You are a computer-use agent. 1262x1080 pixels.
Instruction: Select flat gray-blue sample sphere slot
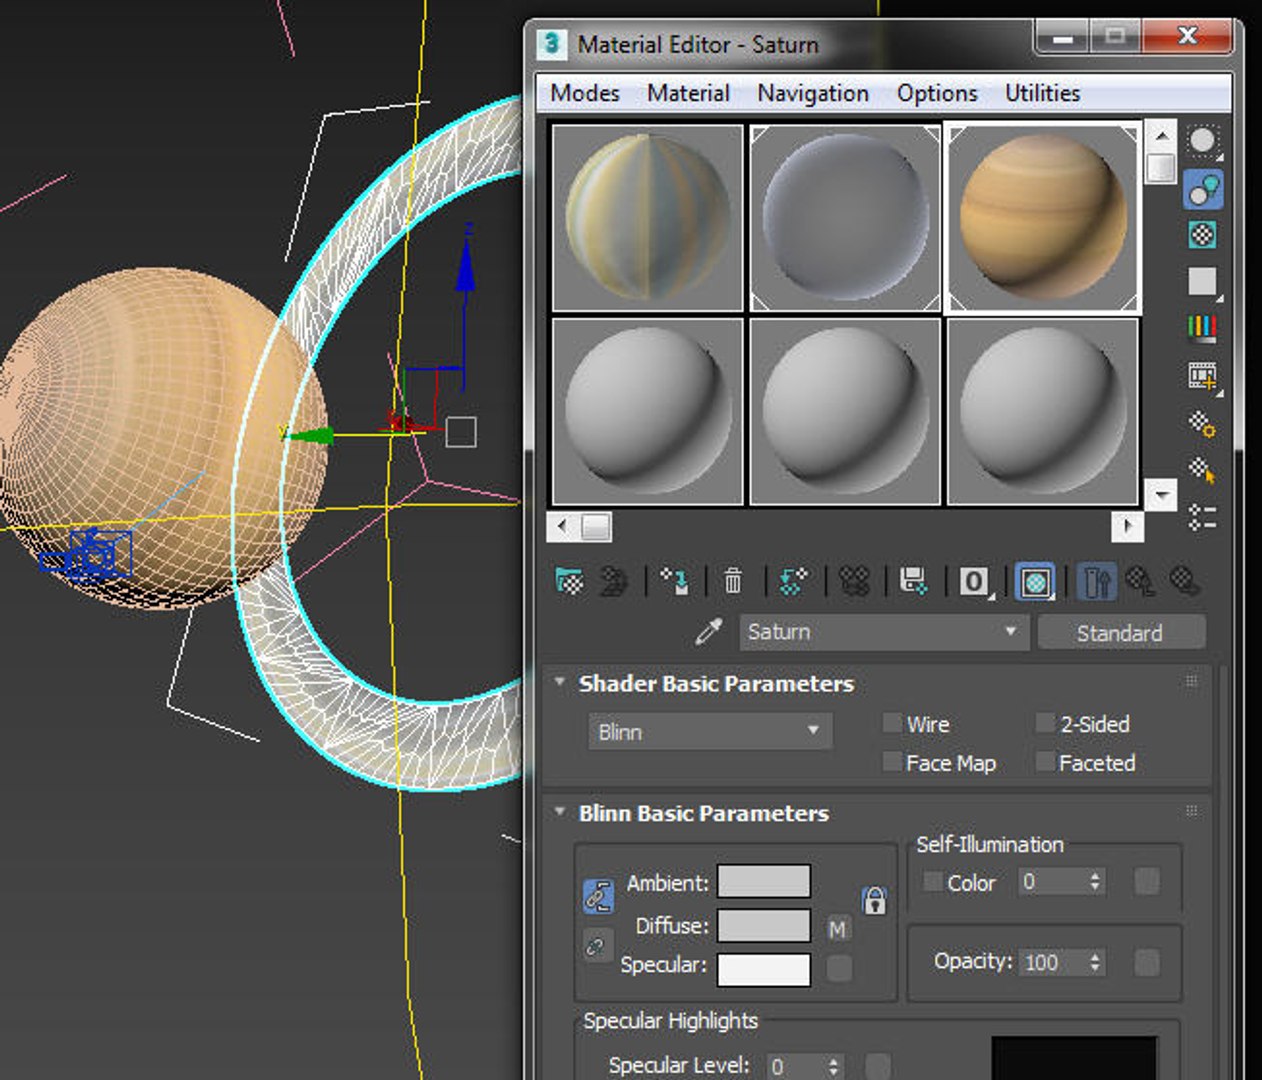(845, 217)
